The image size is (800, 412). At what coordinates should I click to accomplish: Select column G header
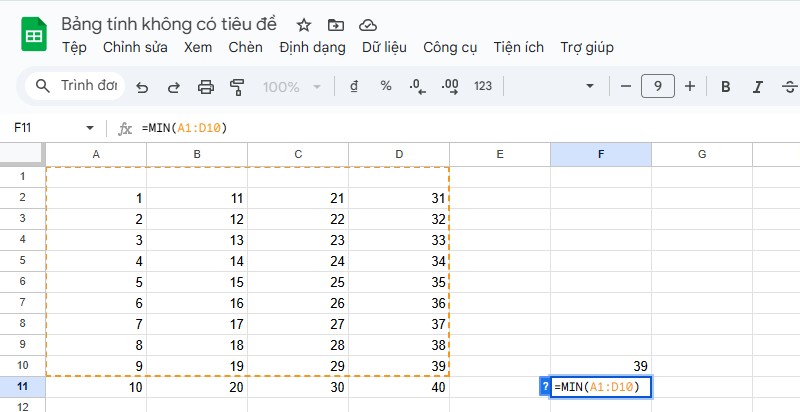click(x=702, y=154)
